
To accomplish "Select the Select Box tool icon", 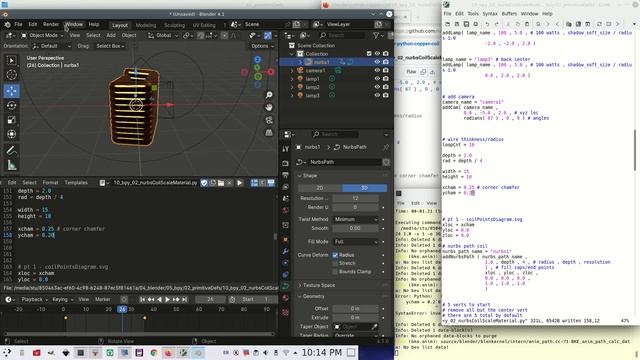I will [11, 60].
